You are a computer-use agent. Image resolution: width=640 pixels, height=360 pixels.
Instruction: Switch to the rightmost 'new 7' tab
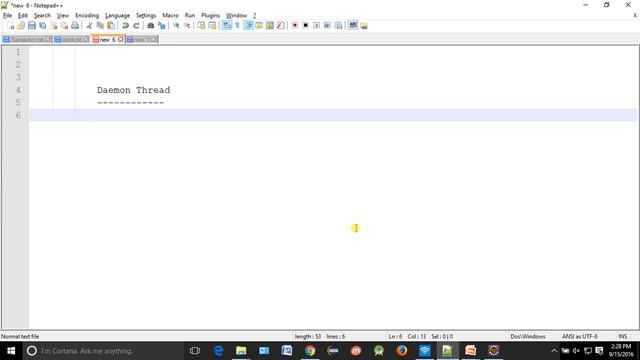click(x=141, y=40)
